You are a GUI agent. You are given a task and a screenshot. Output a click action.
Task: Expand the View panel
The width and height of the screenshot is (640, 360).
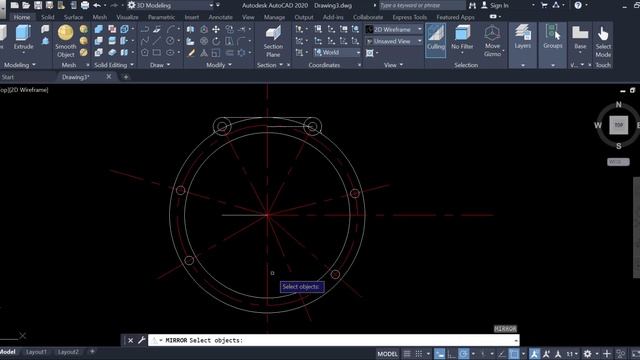393,65
